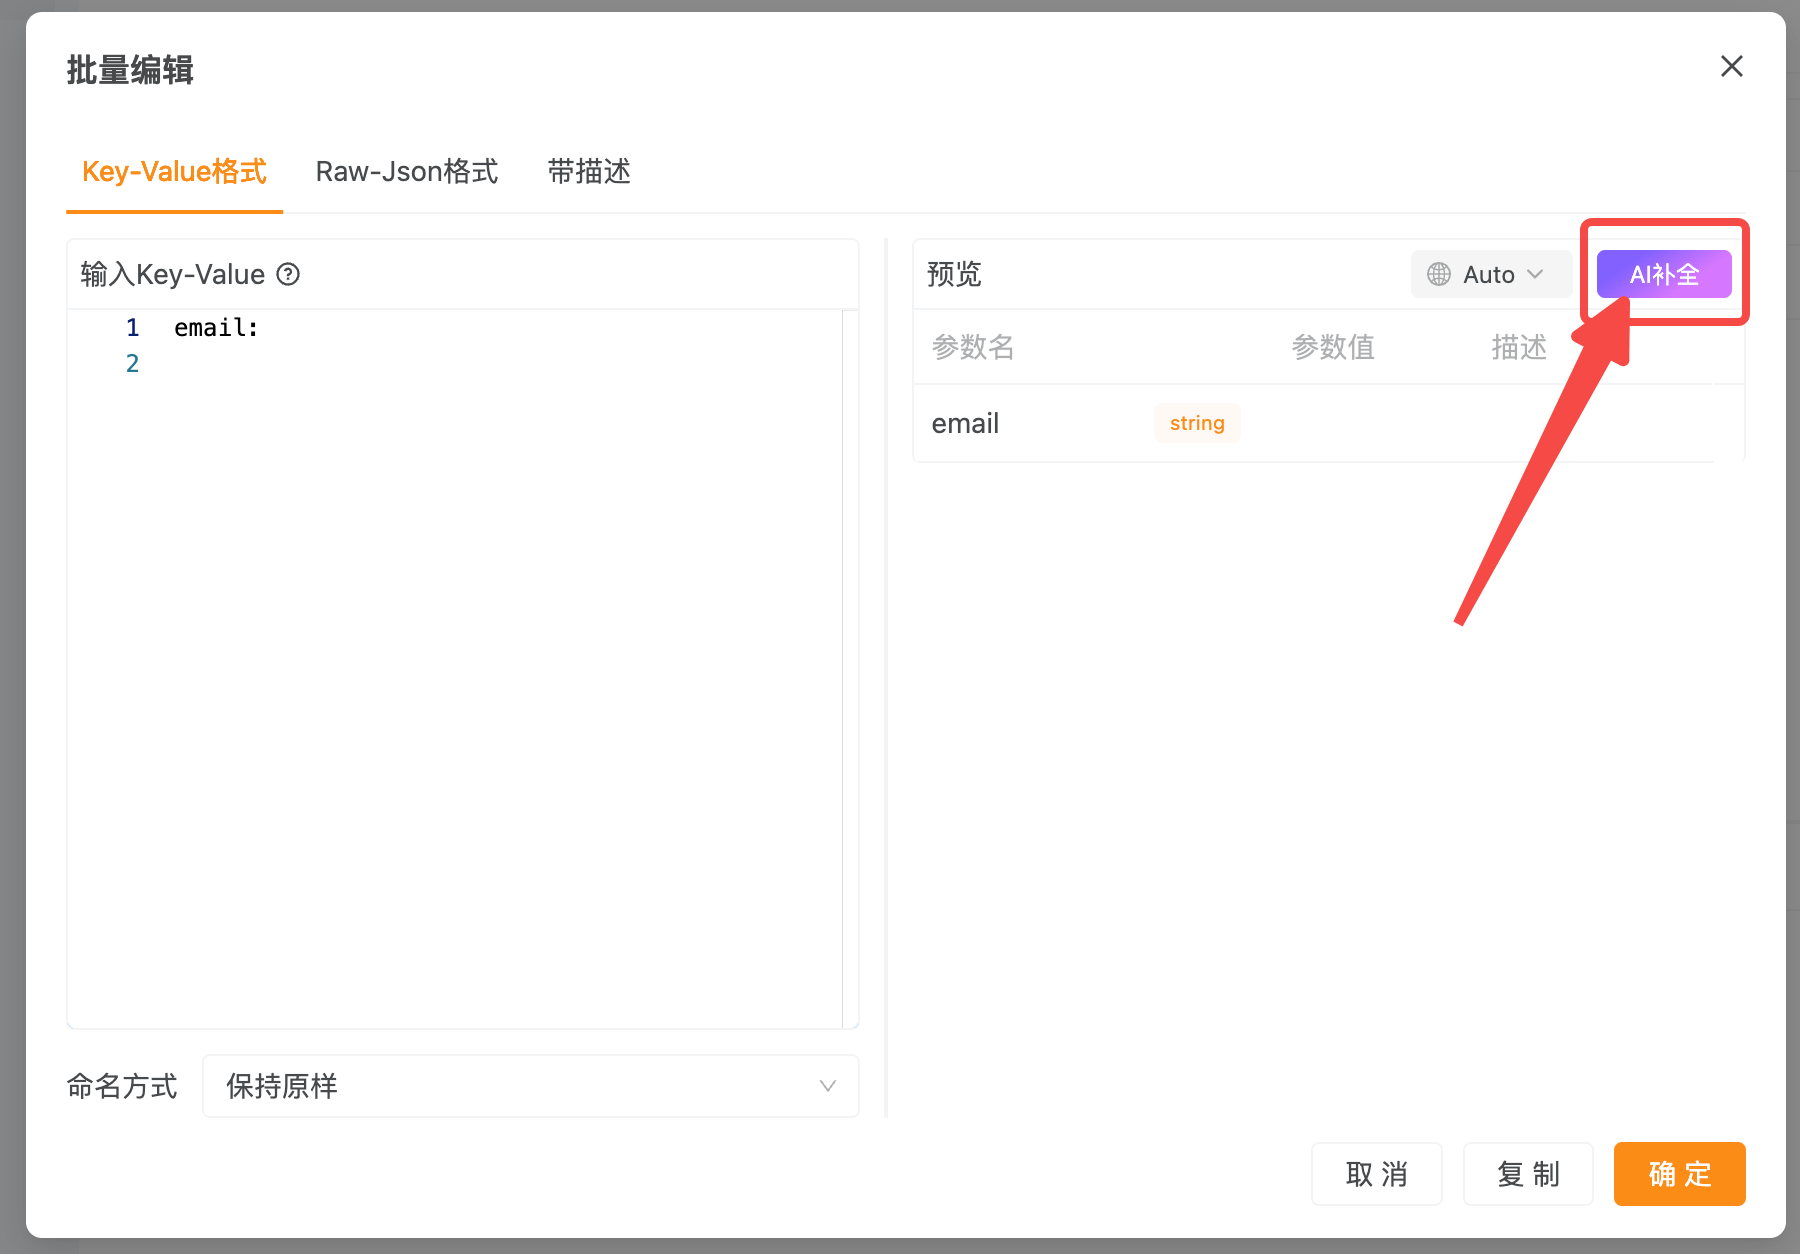This screenshot has width=1800, height=1254.
Task: Select the Key-Value格式 tab
Action: [173, 171]
